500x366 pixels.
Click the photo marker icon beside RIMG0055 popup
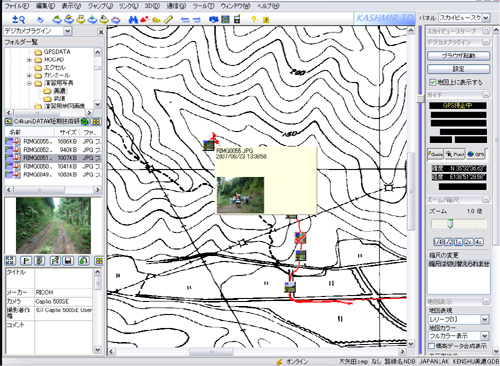click(209, 145)
